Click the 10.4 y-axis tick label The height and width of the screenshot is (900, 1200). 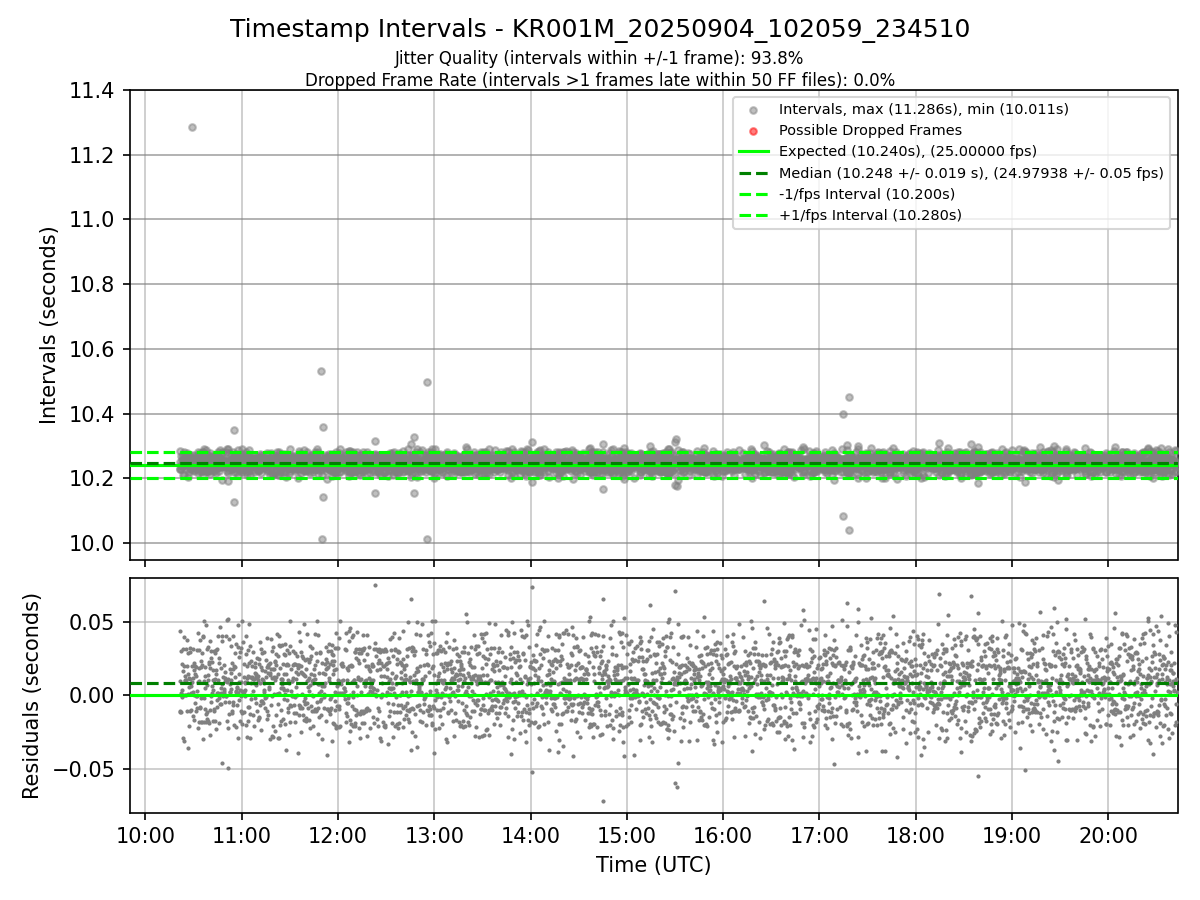(93, 414)
